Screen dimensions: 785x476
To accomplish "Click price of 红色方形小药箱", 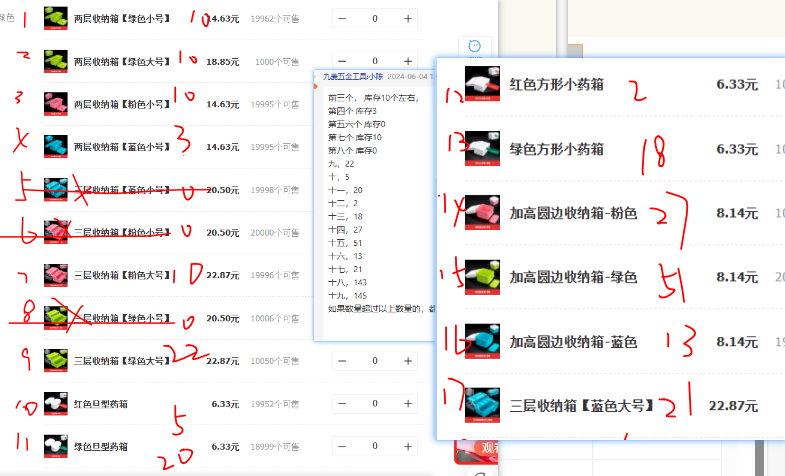I will coord(737,84).
